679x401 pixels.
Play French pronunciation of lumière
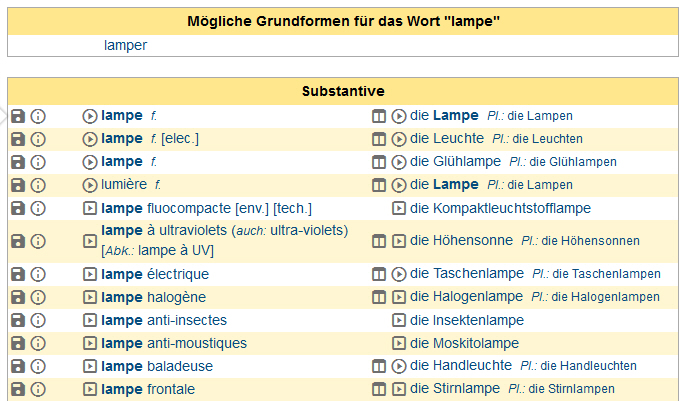[90, 185]
